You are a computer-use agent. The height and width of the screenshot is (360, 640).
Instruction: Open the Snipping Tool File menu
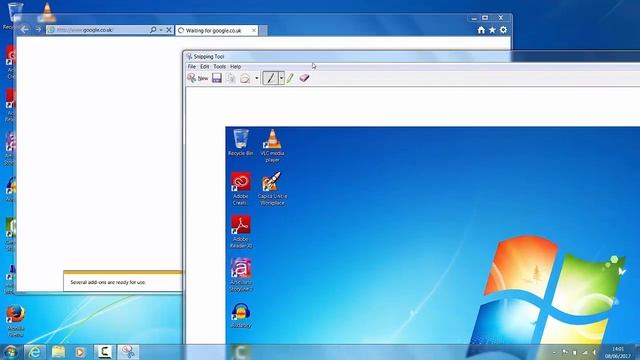[191, 67]
